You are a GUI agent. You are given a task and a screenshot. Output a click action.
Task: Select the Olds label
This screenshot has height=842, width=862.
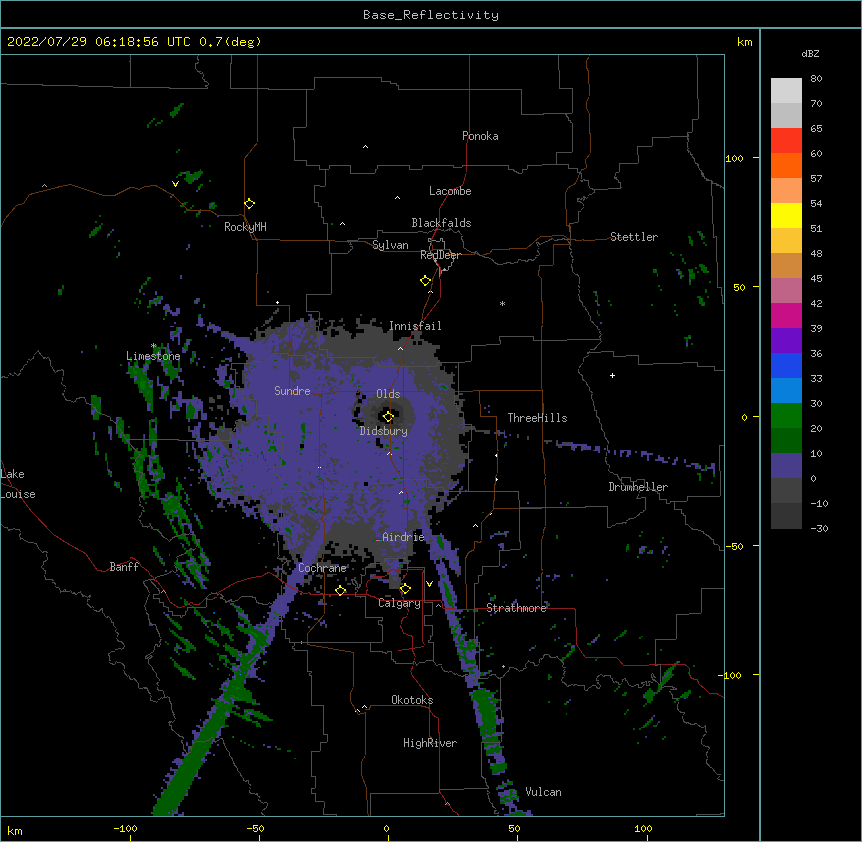tap(388, 394)
